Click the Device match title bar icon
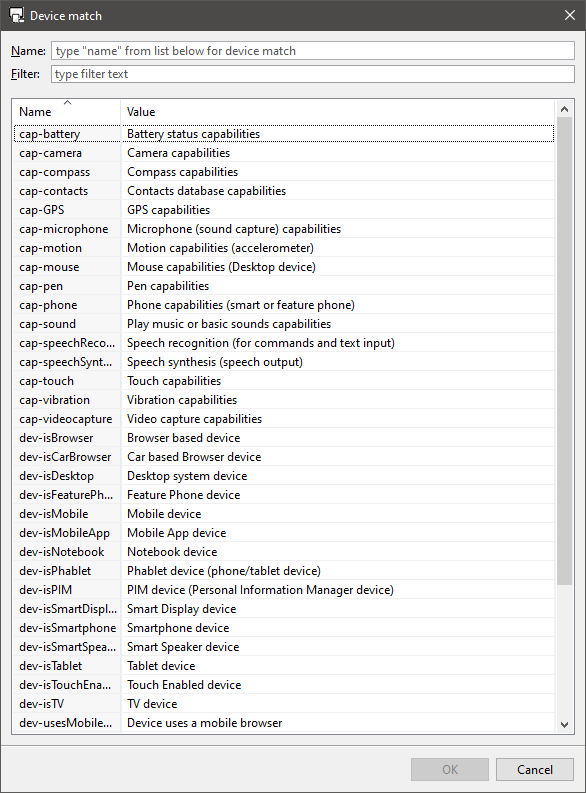 click(x=16, y=15)
